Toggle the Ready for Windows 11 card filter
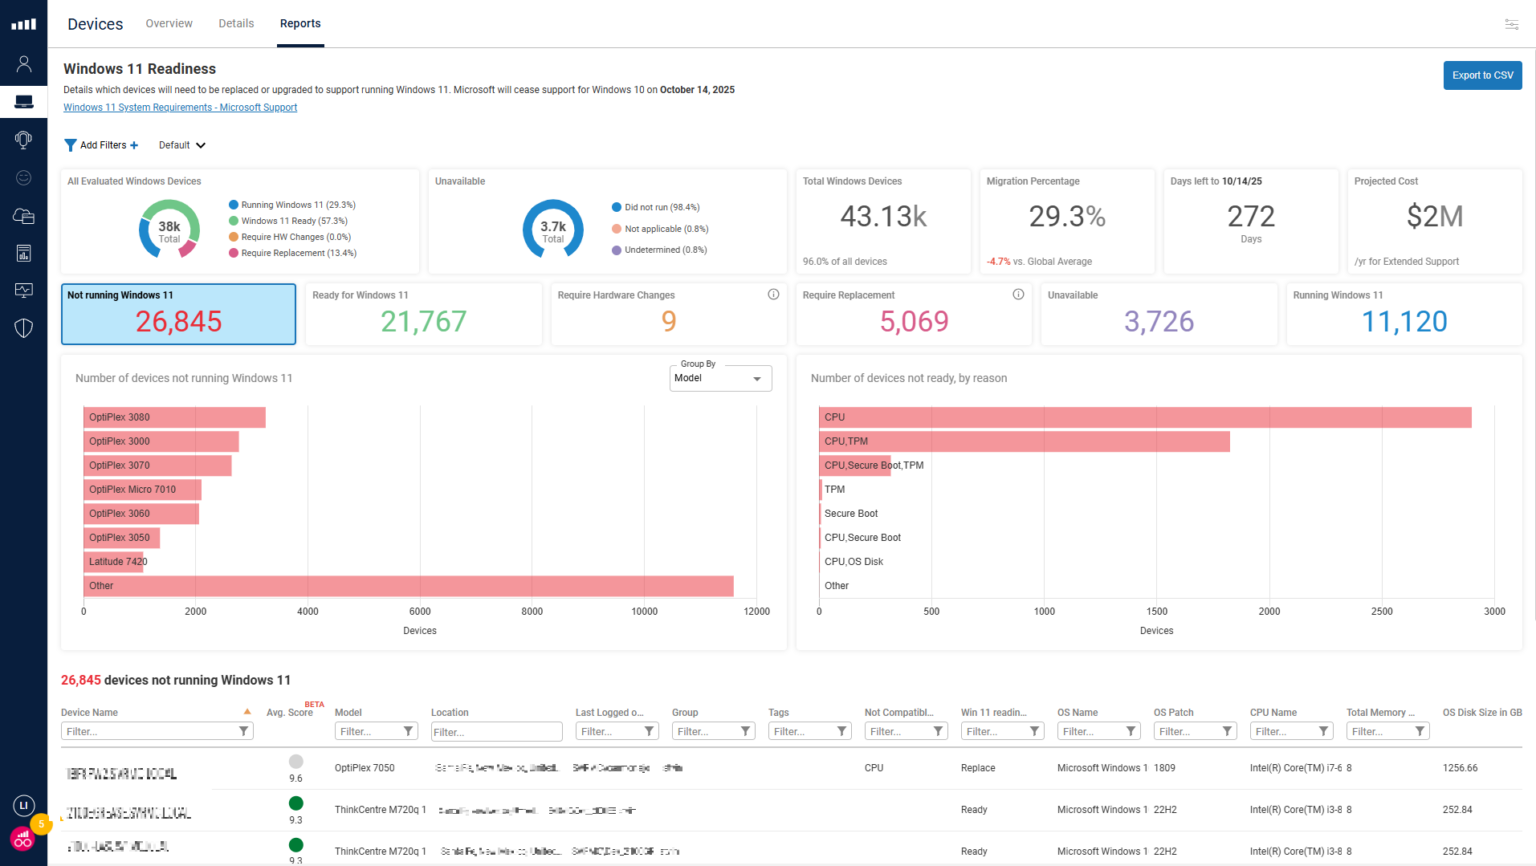 [x=422, y=314]
